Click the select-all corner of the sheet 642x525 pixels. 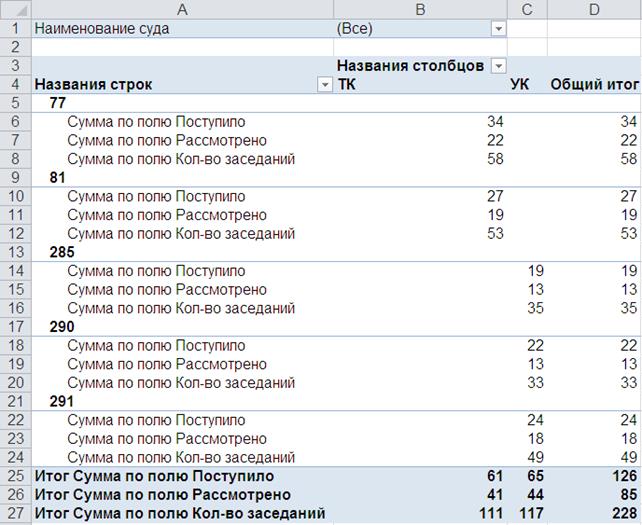coord(16,9)
